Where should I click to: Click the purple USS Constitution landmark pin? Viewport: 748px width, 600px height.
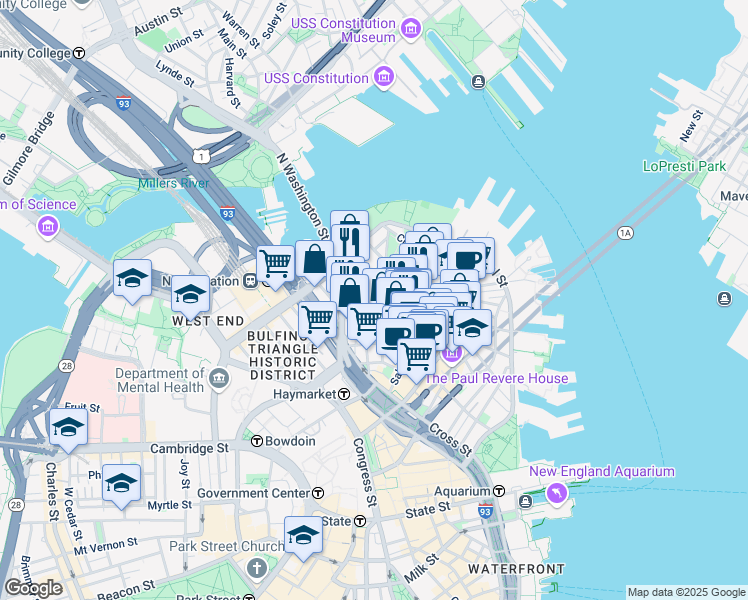(384, 77)
